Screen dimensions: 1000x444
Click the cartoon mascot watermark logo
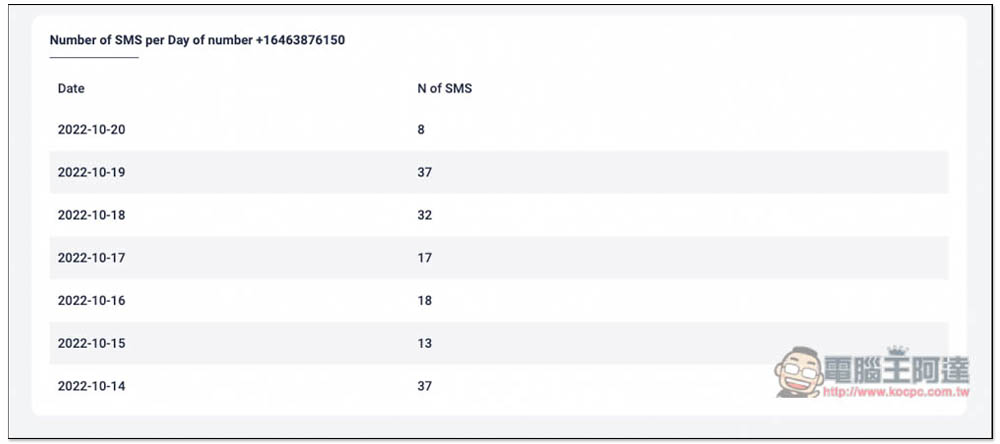797,372
